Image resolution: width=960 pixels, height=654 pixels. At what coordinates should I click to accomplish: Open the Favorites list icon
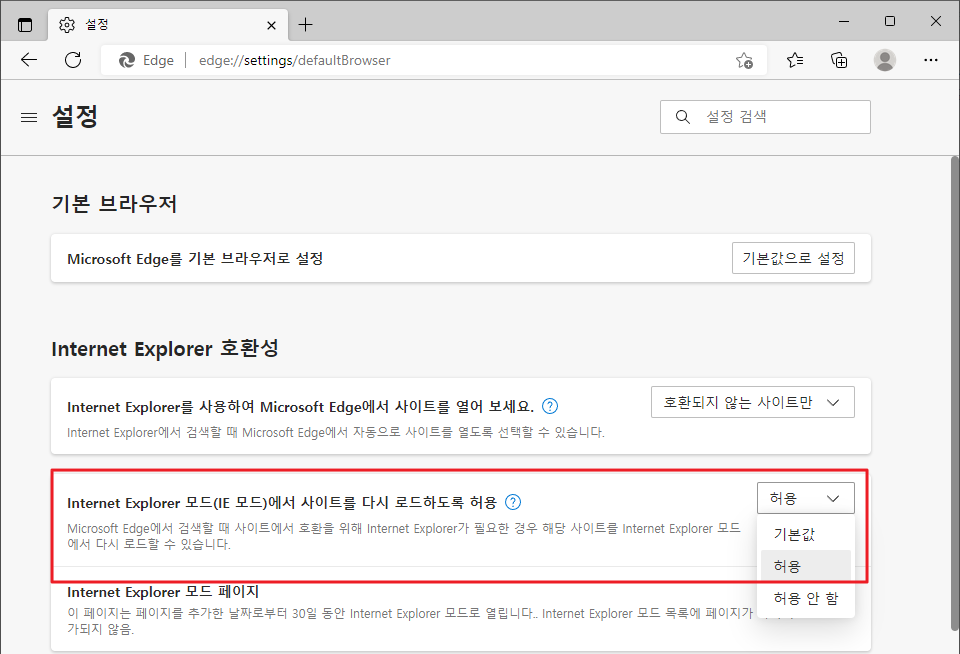pyautogui.click(x=795, y=60)
